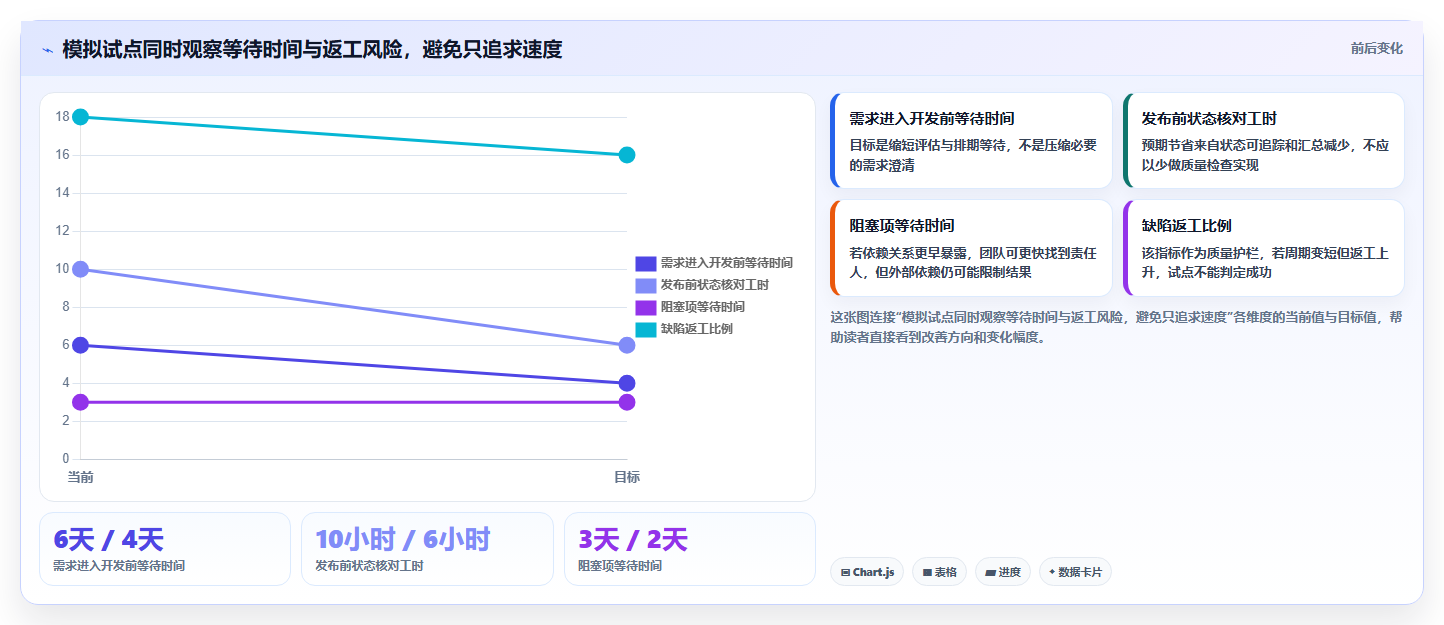
Task: Hide the 需求进入开发前等待时间 series via legend text
Action: click(x=727, y=263)
